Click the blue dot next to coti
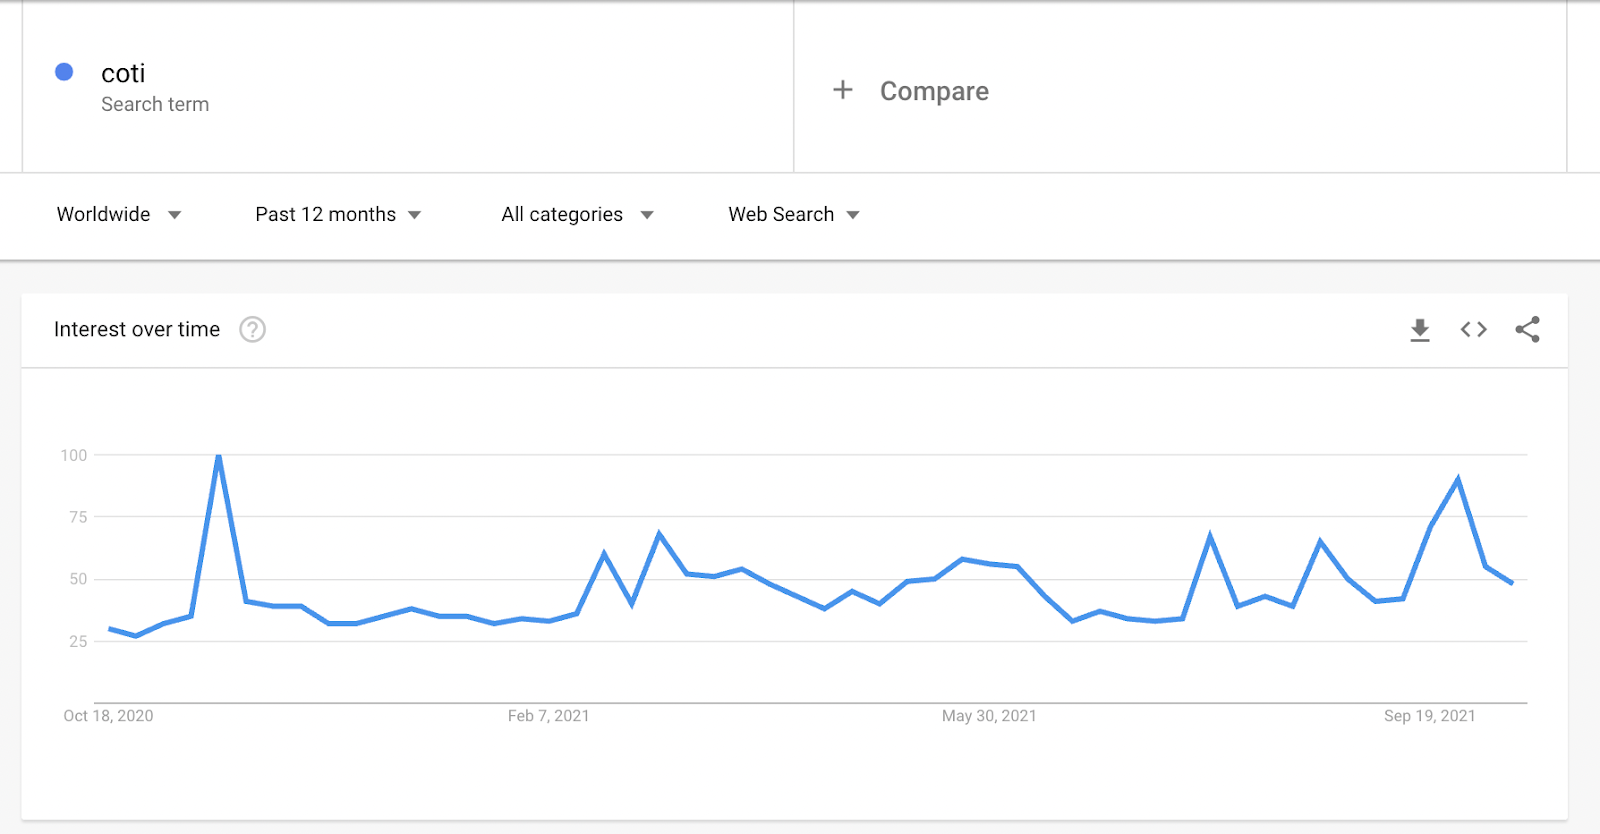Image resolution: width=1600 pixels, height=834 pixels. 64,72
